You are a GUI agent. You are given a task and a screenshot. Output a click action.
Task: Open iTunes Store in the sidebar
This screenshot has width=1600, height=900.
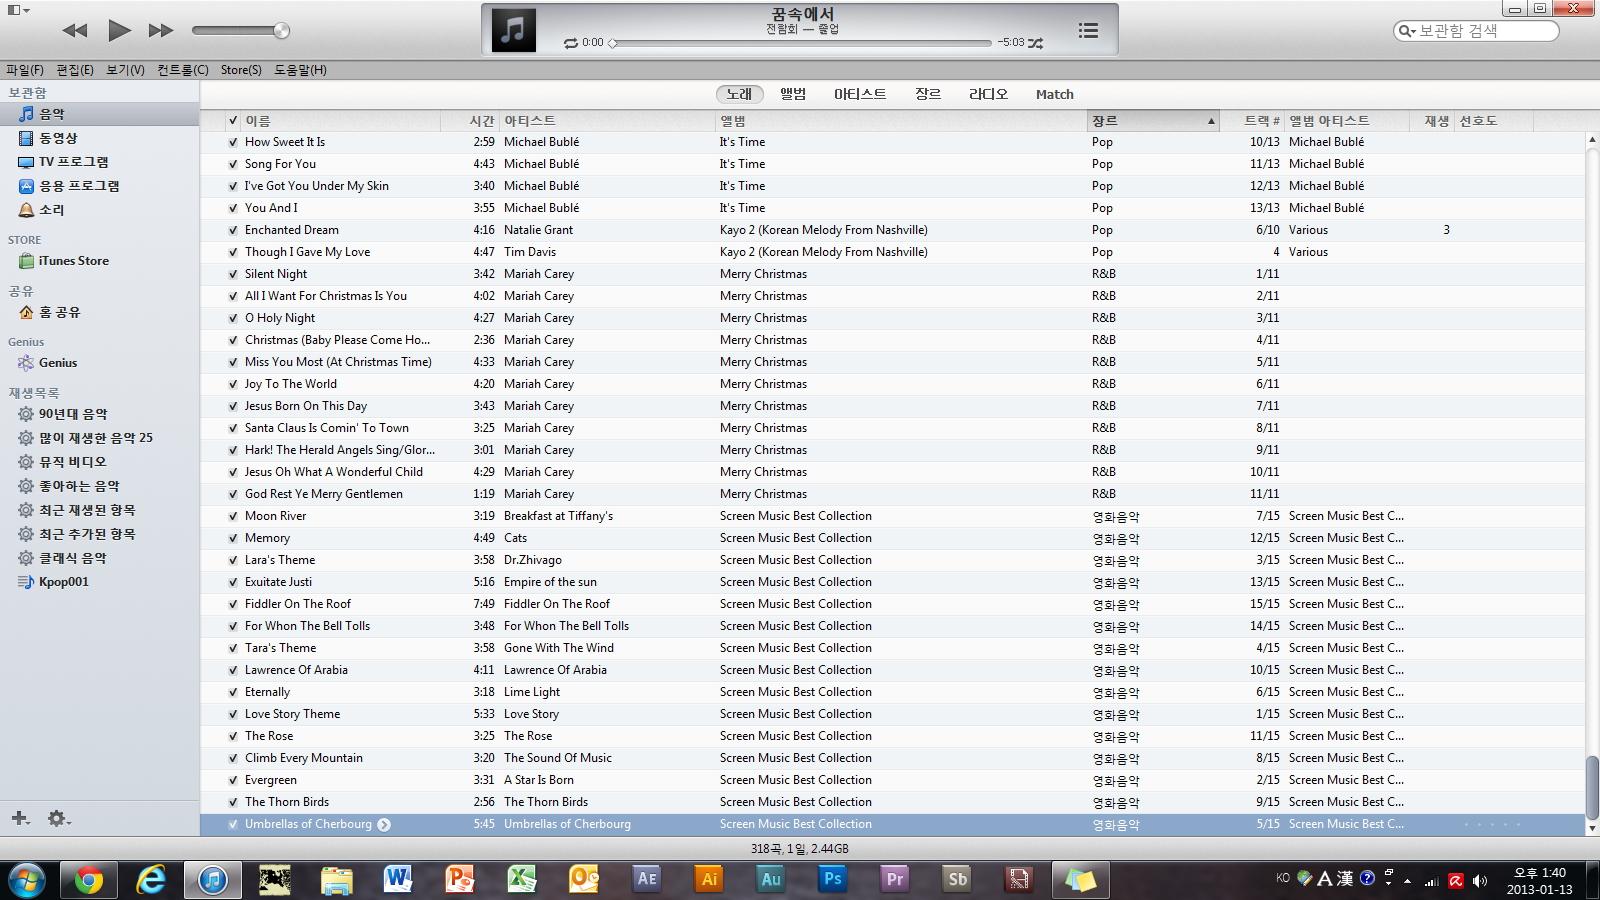pyautogui.click(x=100, y=261)
